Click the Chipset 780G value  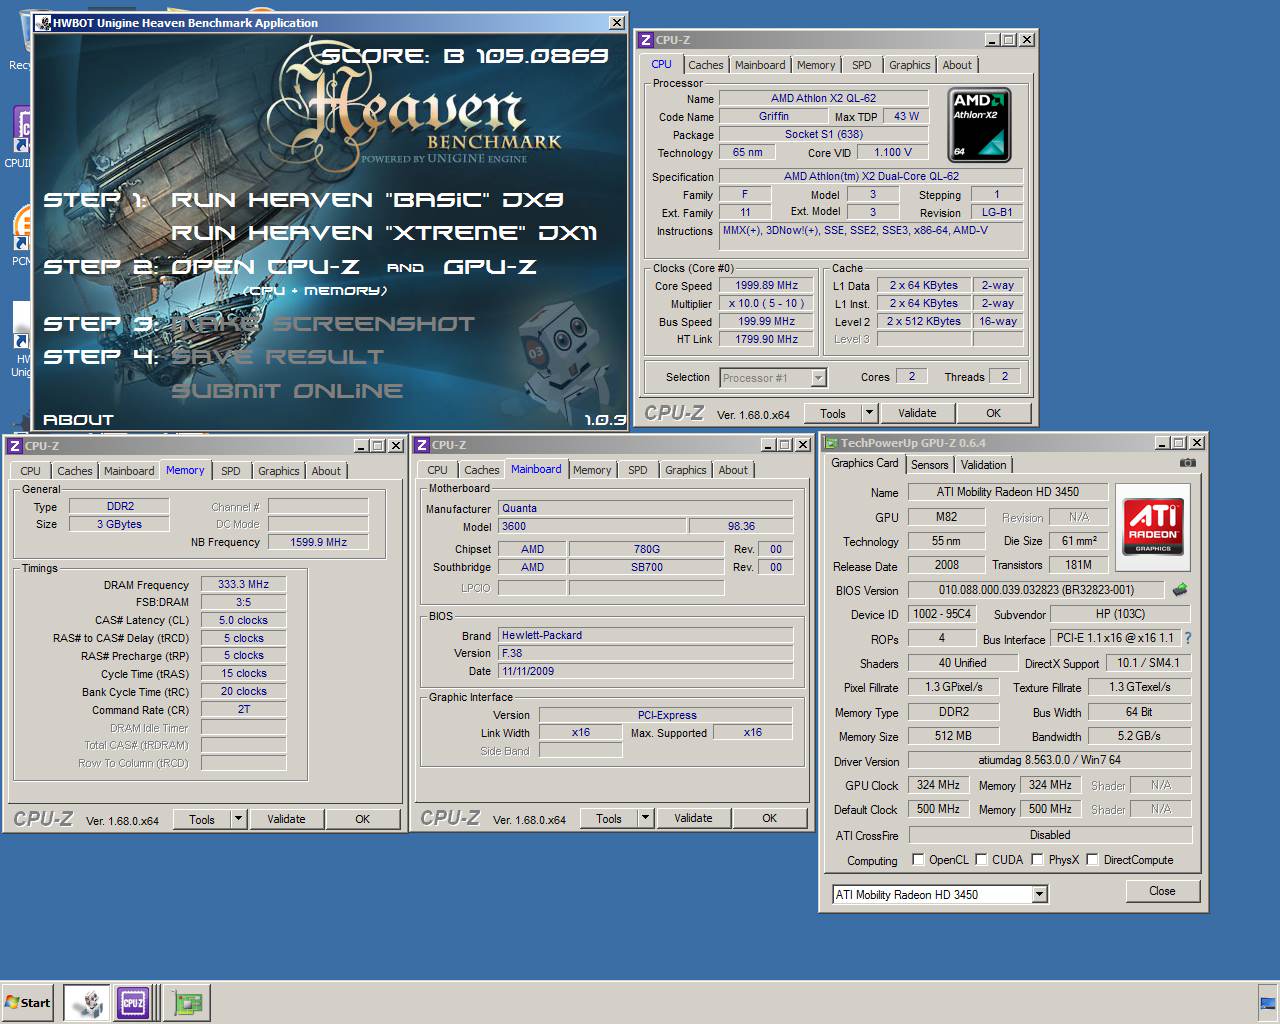pos(646,549)
